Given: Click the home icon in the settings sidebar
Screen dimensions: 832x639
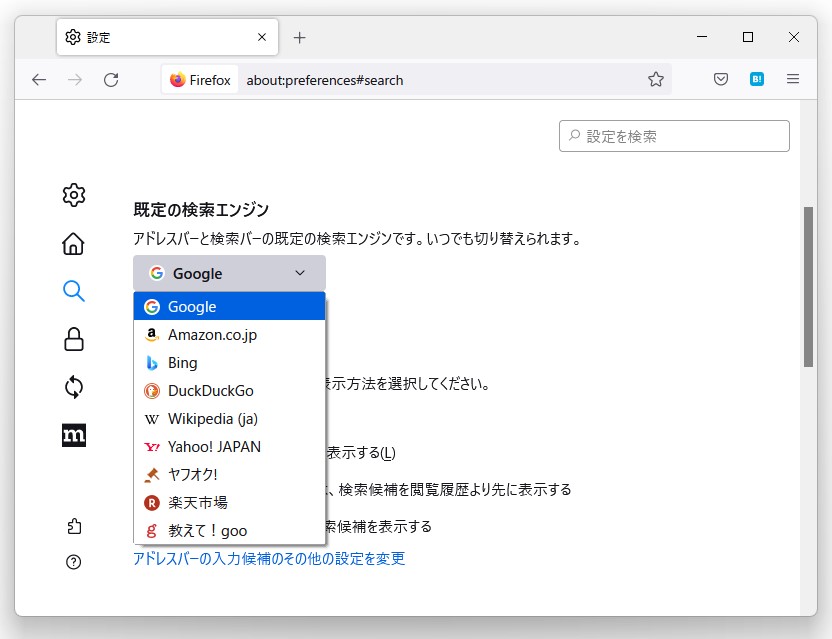Looking at the screenshot, I should (73, 243).
